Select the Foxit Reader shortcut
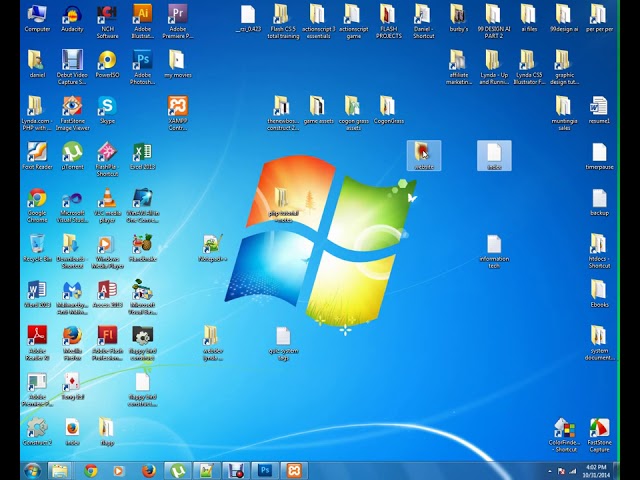640x480 pixels. [37, 156]
